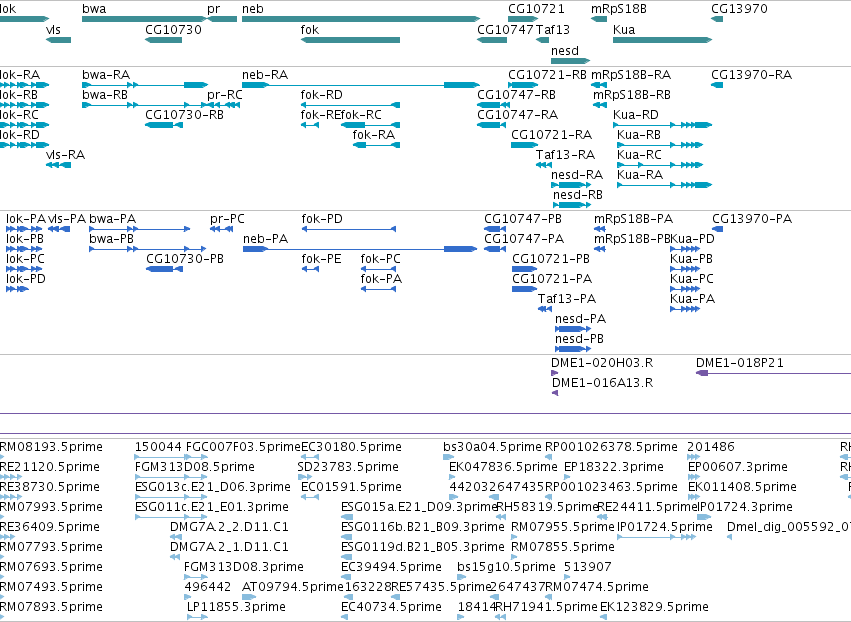
Task: Click transcript fok-RD
Action: pyautogui.click(x=350, y=105)
